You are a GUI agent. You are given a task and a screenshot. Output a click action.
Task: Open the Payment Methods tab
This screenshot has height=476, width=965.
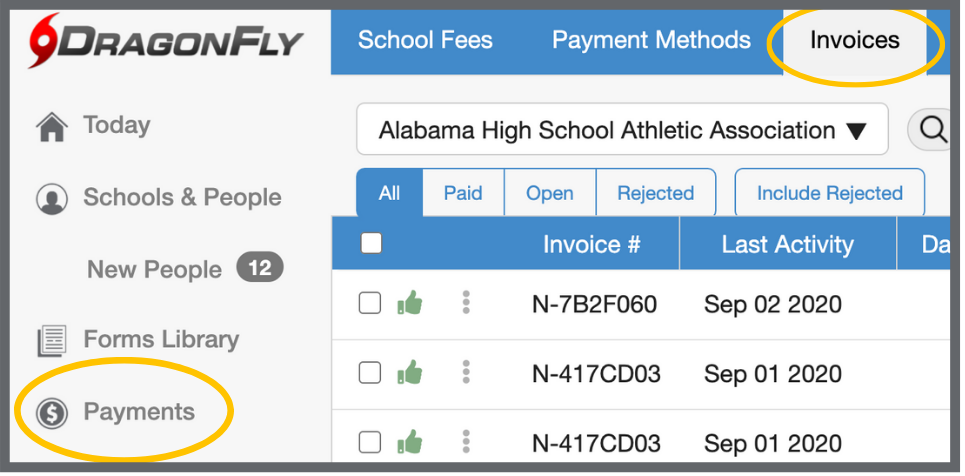click(651, 40)
